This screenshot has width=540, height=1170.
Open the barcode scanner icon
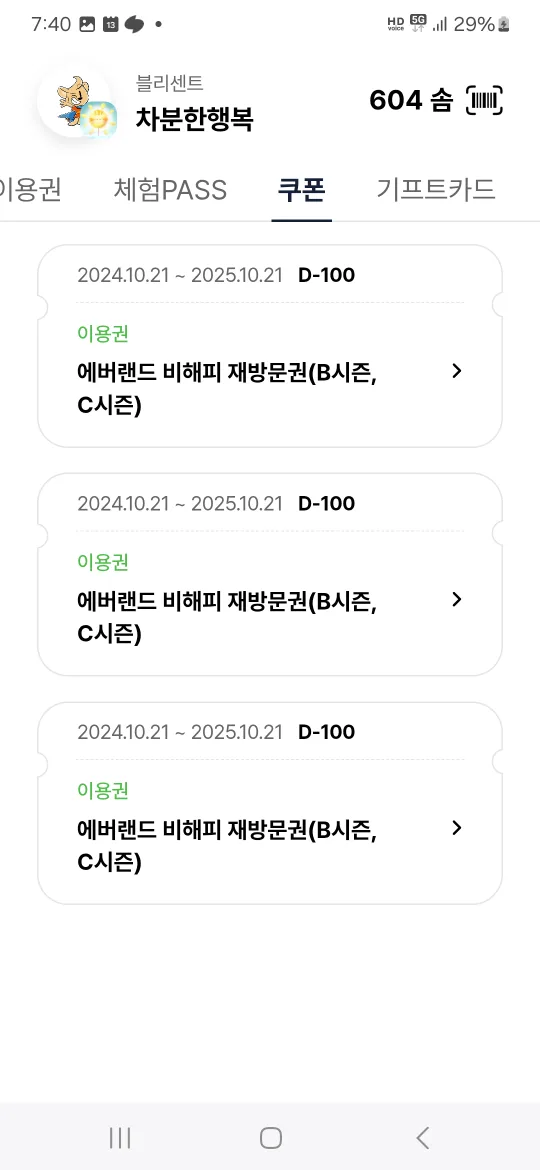click(484, 101)
